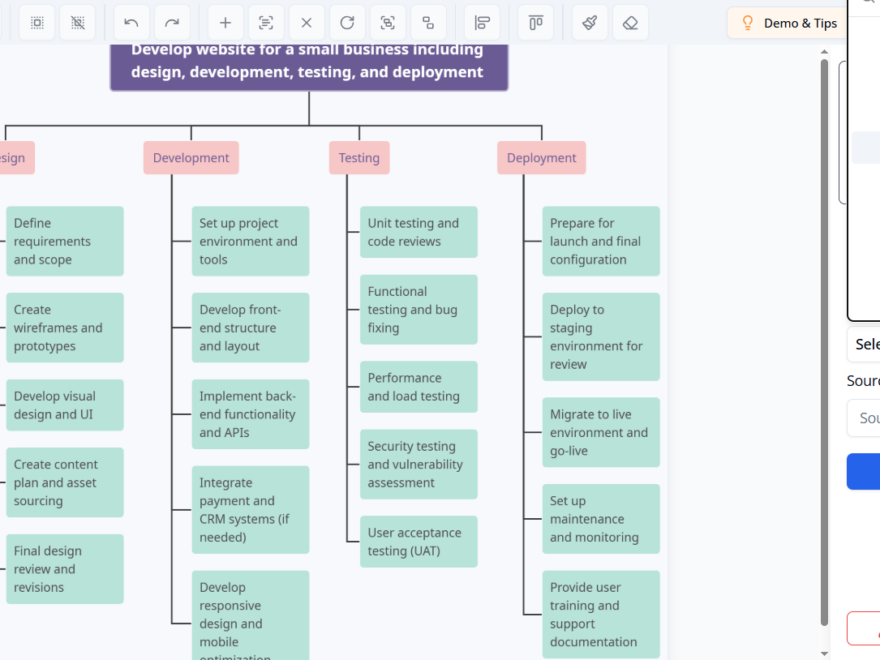
Task: Delete the selection using the X icon
Action: pos(306,22)
